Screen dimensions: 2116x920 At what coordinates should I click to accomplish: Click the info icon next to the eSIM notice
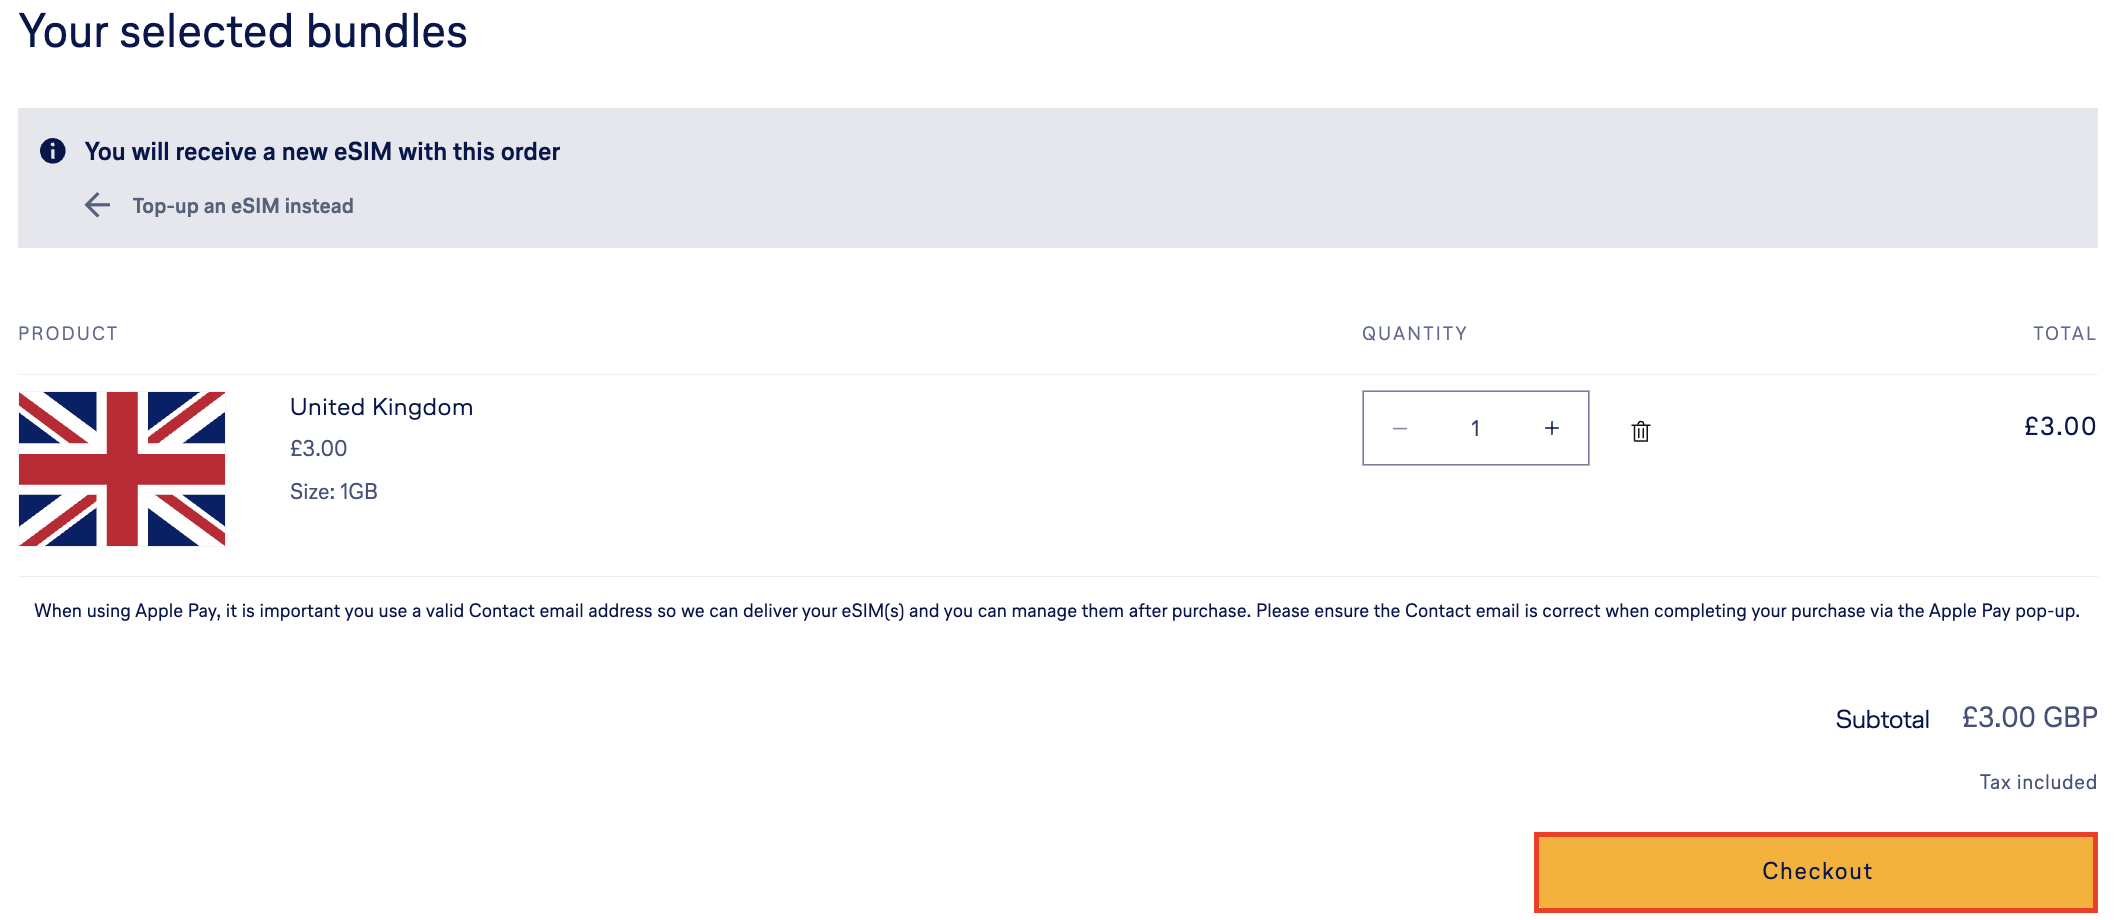coord(55,150)
